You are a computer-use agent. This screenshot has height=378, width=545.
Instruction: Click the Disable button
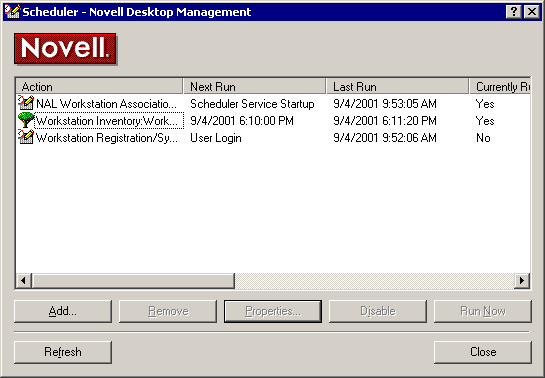378,311
